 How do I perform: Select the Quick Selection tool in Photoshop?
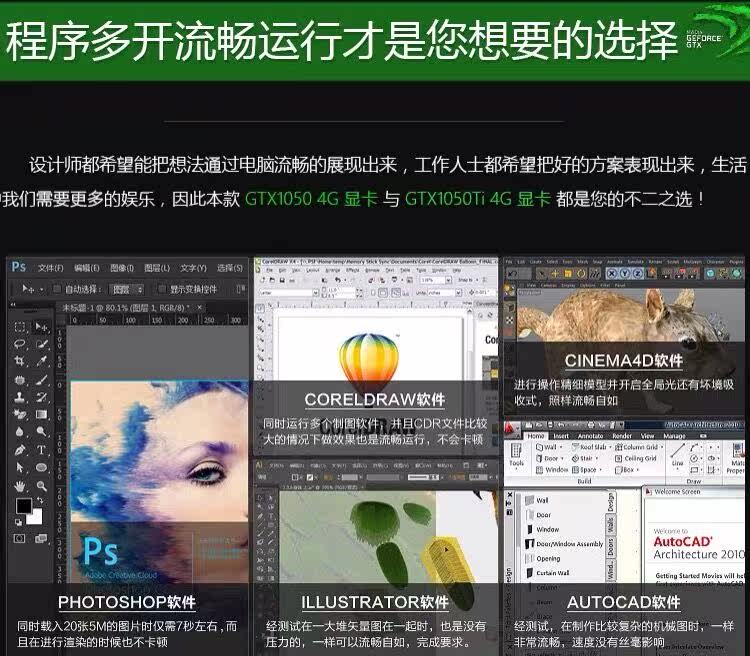pos(42,344)
